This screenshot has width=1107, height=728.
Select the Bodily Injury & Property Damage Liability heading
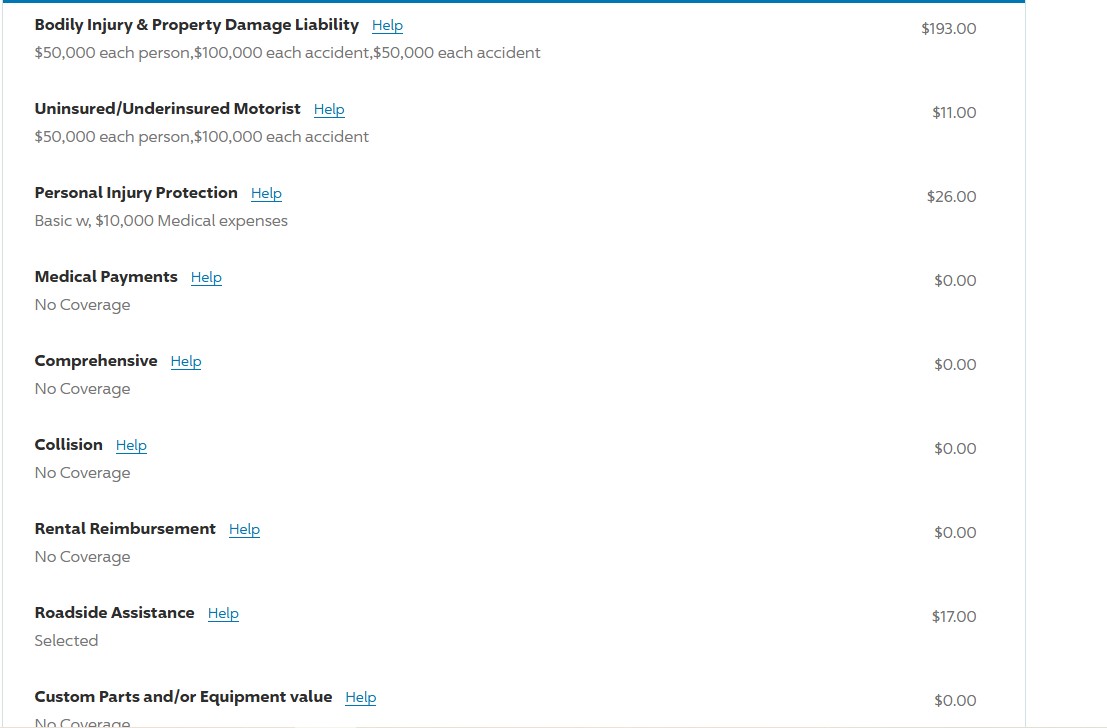tap(196, 25)
